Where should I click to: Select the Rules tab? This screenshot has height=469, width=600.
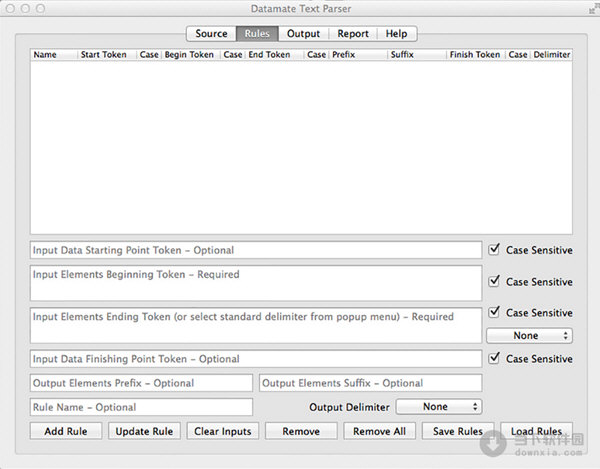click(257, 34)
